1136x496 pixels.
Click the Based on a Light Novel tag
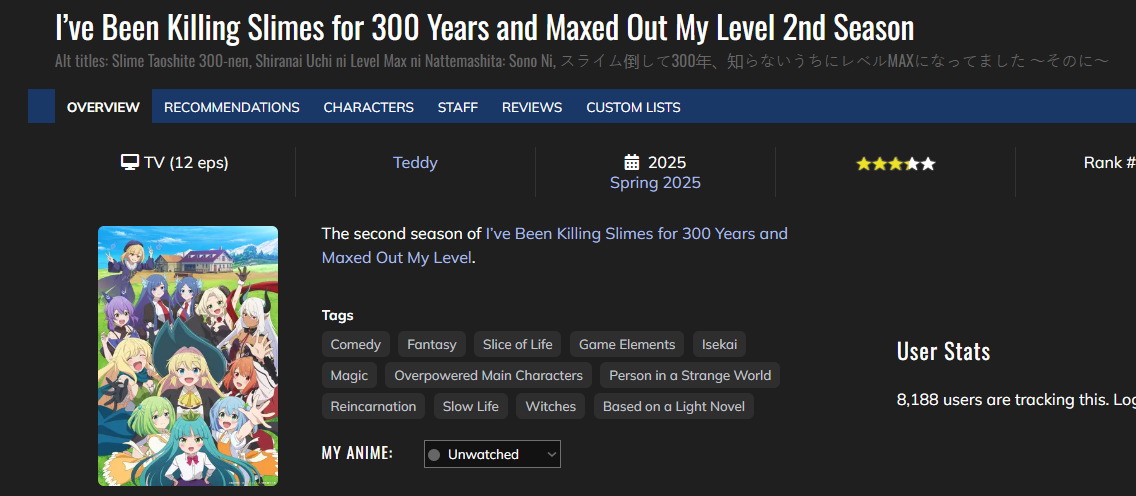coord(674,407)
